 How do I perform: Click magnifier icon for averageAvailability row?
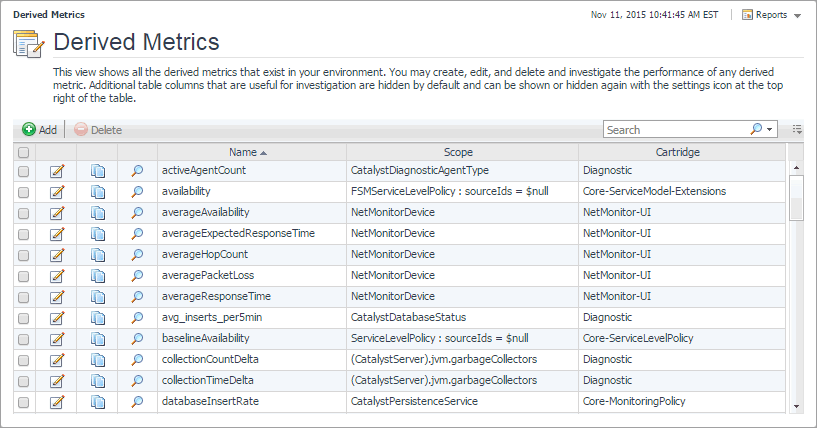coord(138,213)
